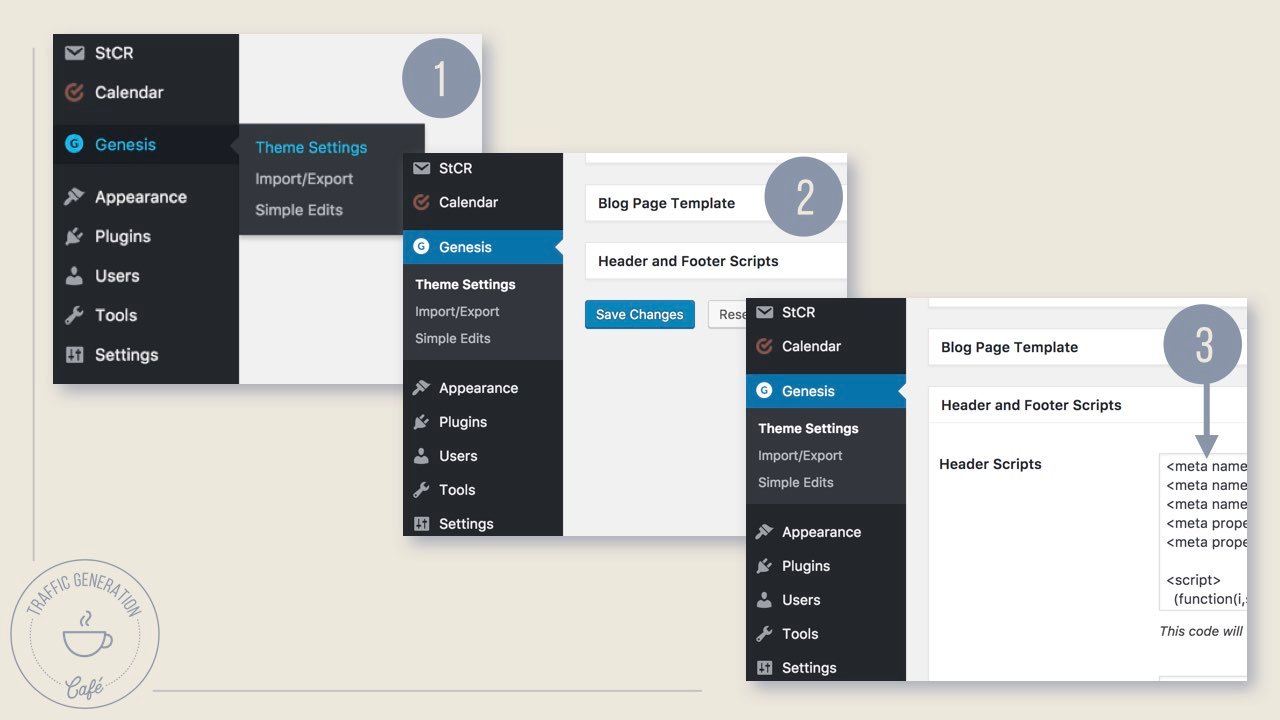The image size is (1280, 720).
Task: Open Simple Edits from the Genesis flyout menu
Action: pyautogui.click(x=299, y=210)
